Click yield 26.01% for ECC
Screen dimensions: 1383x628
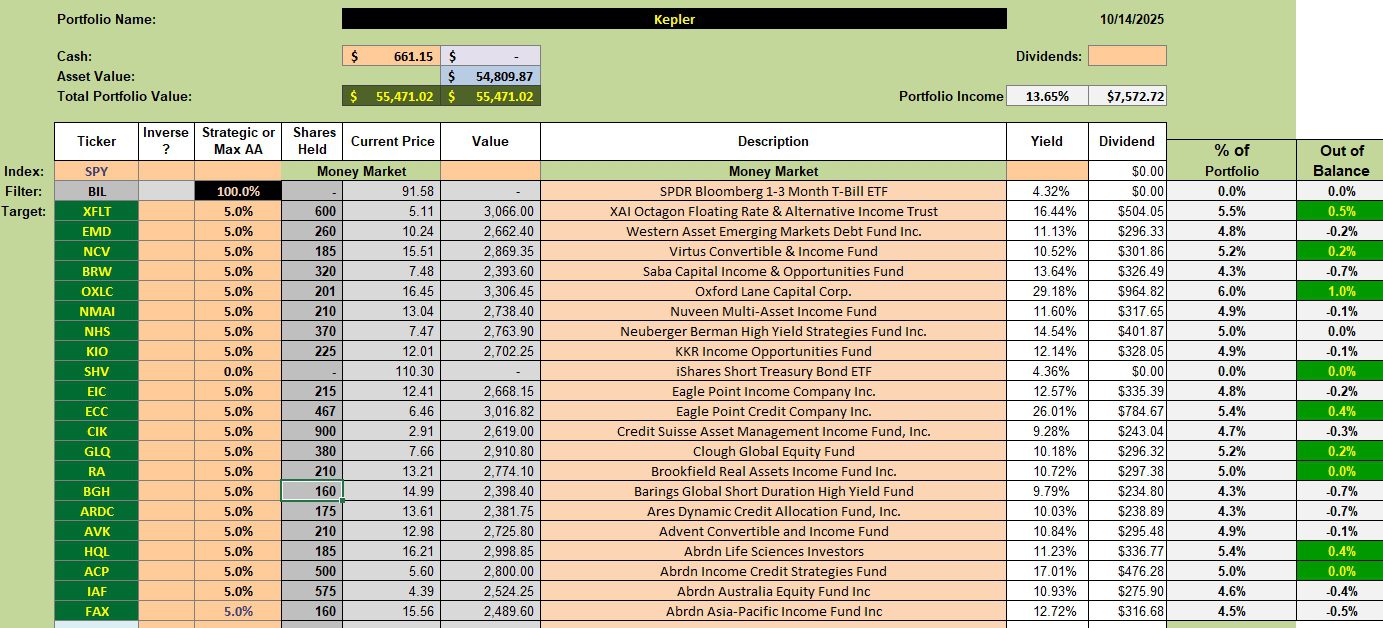tap(1047, 411)
